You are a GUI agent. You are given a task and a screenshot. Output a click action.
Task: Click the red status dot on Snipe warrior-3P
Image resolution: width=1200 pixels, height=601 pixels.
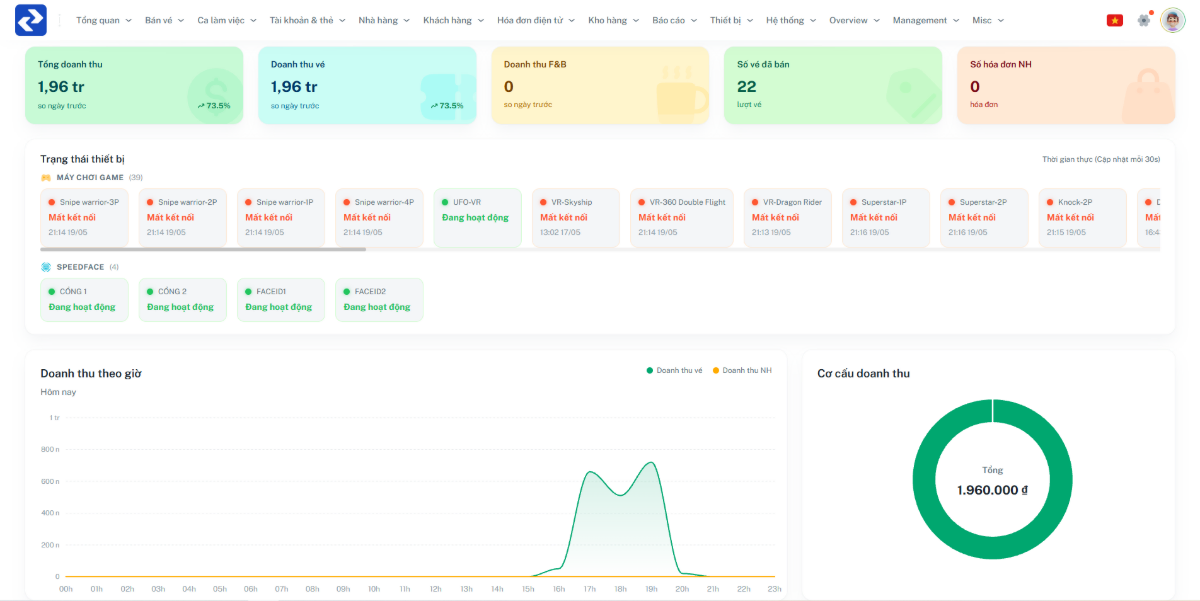point(52,202)
